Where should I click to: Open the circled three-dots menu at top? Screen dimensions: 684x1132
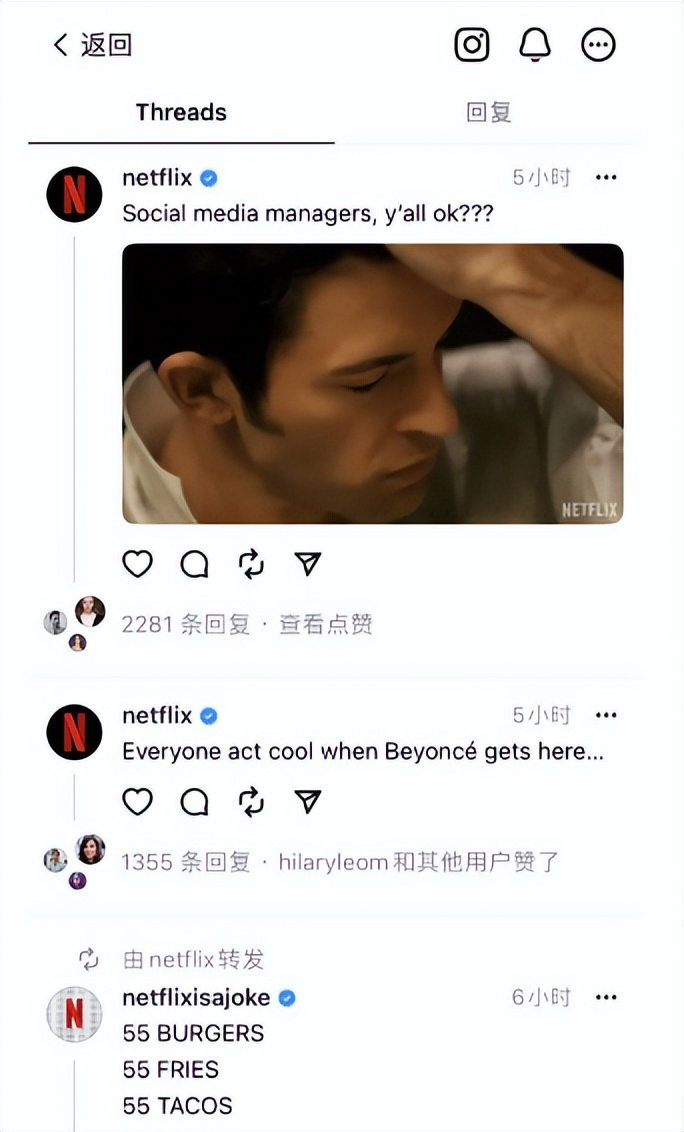click(599, 45)
